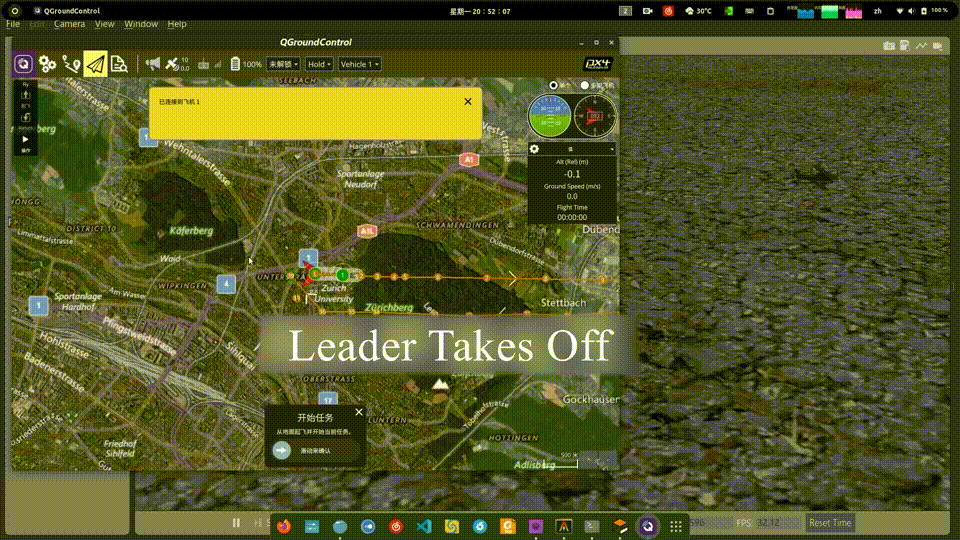The image size is (960, 540).
Task: Select the Fly view paper plane icon
Action: pyautogui.click(x=95, y=64)
